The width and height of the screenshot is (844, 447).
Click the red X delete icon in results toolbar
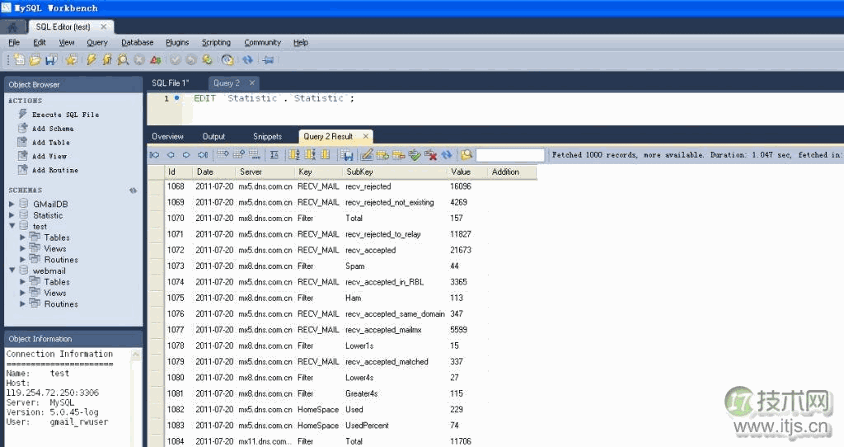(x=430, y=155)
